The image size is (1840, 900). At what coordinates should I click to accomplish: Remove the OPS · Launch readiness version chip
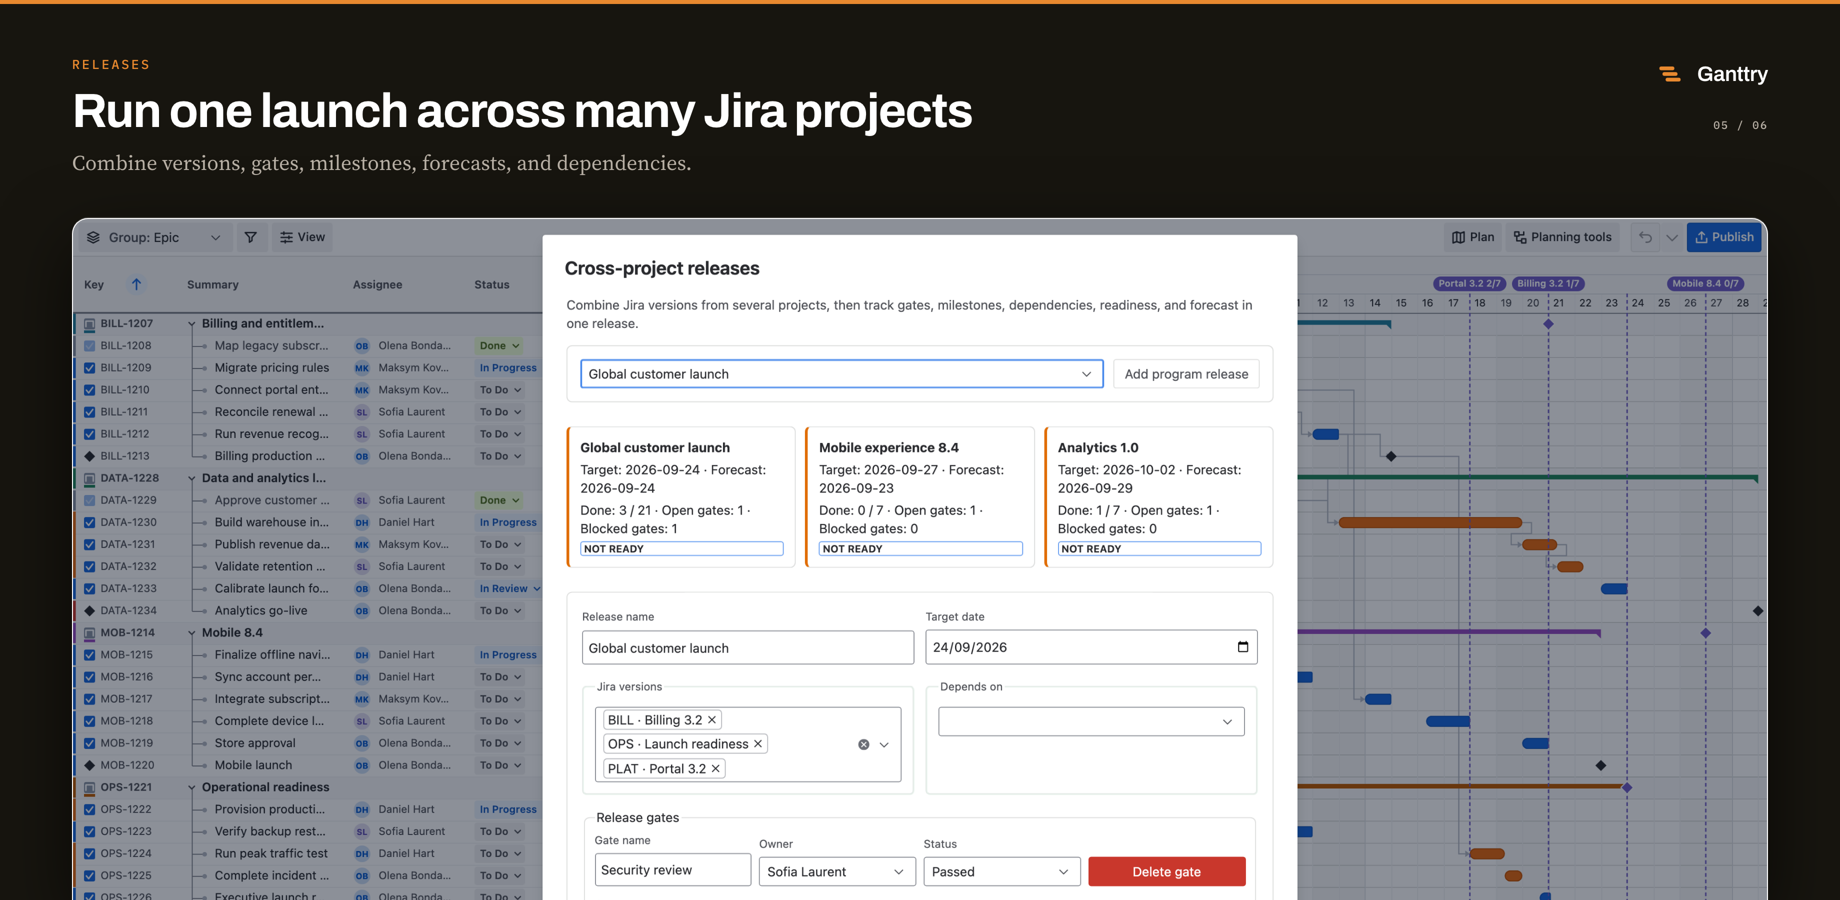(x=758, y=744)
